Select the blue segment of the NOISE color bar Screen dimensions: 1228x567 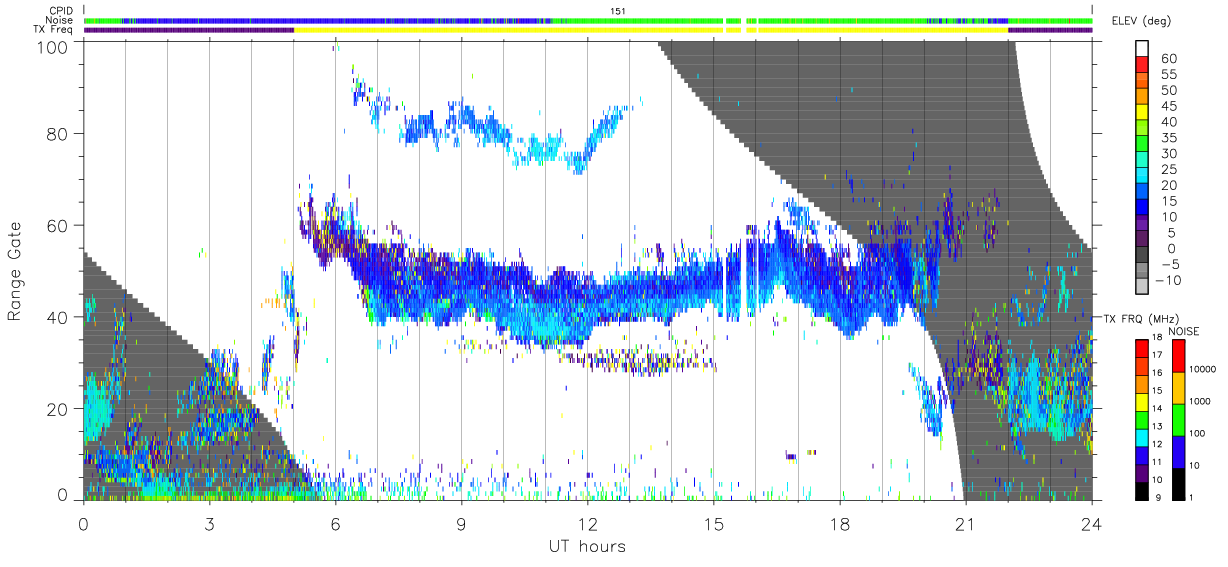tap(1179, 451)
